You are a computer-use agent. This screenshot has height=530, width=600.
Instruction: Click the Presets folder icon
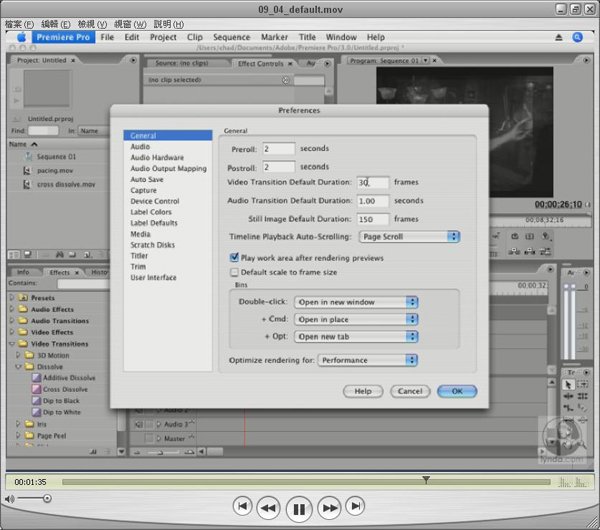pyautogui.click(x=23, y=297)
